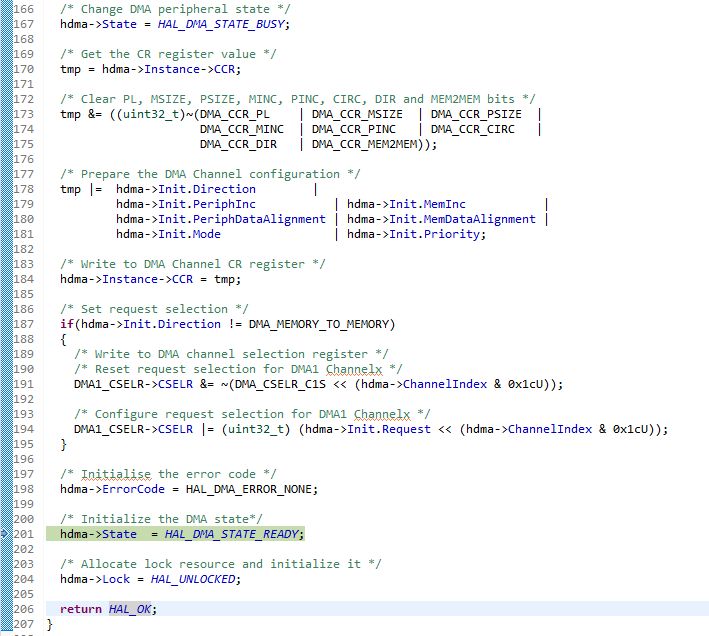Click HAL_DMA_STATE_READY on highlighted line 201
This screenshot has width=709, height=636.
coord(232,534)
